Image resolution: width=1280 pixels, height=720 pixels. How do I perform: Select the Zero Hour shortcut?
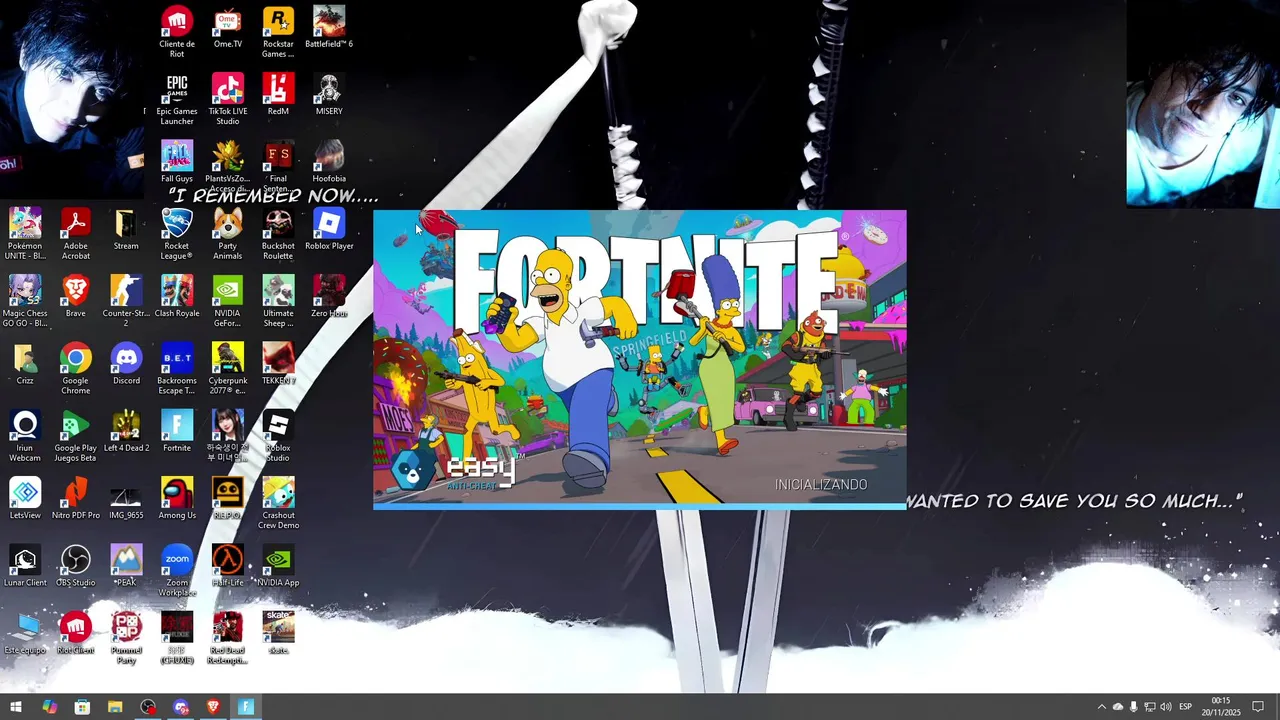coord(329,296)
